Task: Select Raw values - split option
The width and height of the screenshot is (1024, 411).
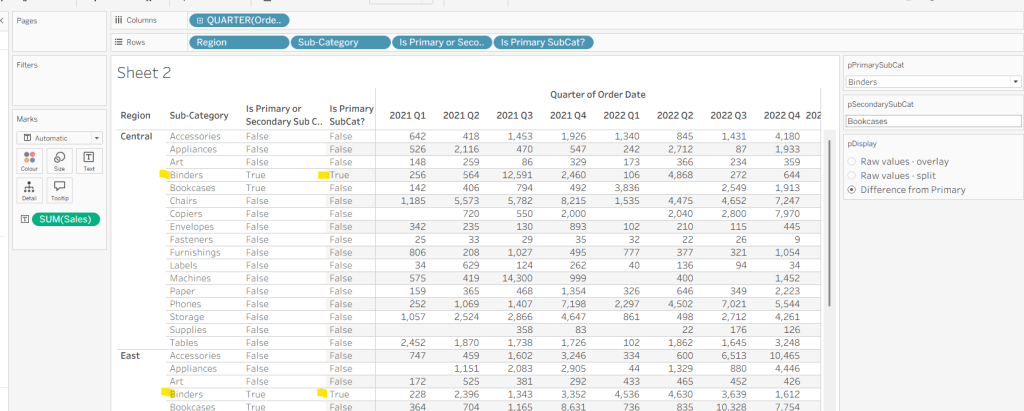Action: tap(852, 175)
